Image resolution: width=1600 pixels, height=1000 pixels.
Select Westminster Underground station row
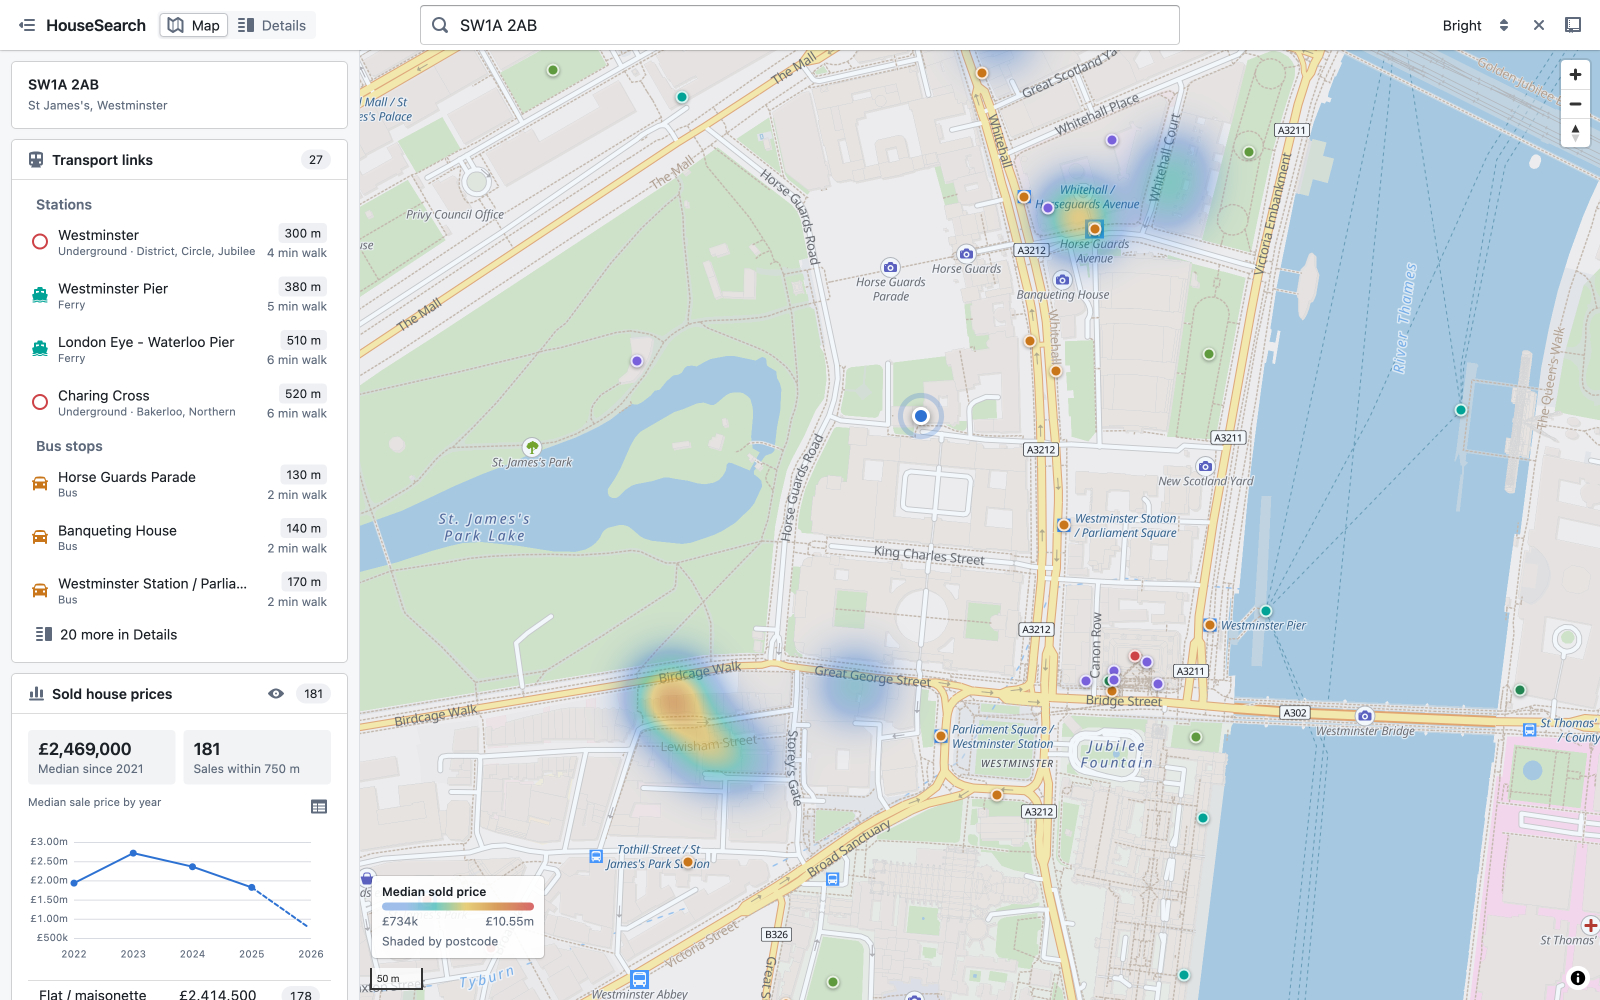tap(180, 243)
